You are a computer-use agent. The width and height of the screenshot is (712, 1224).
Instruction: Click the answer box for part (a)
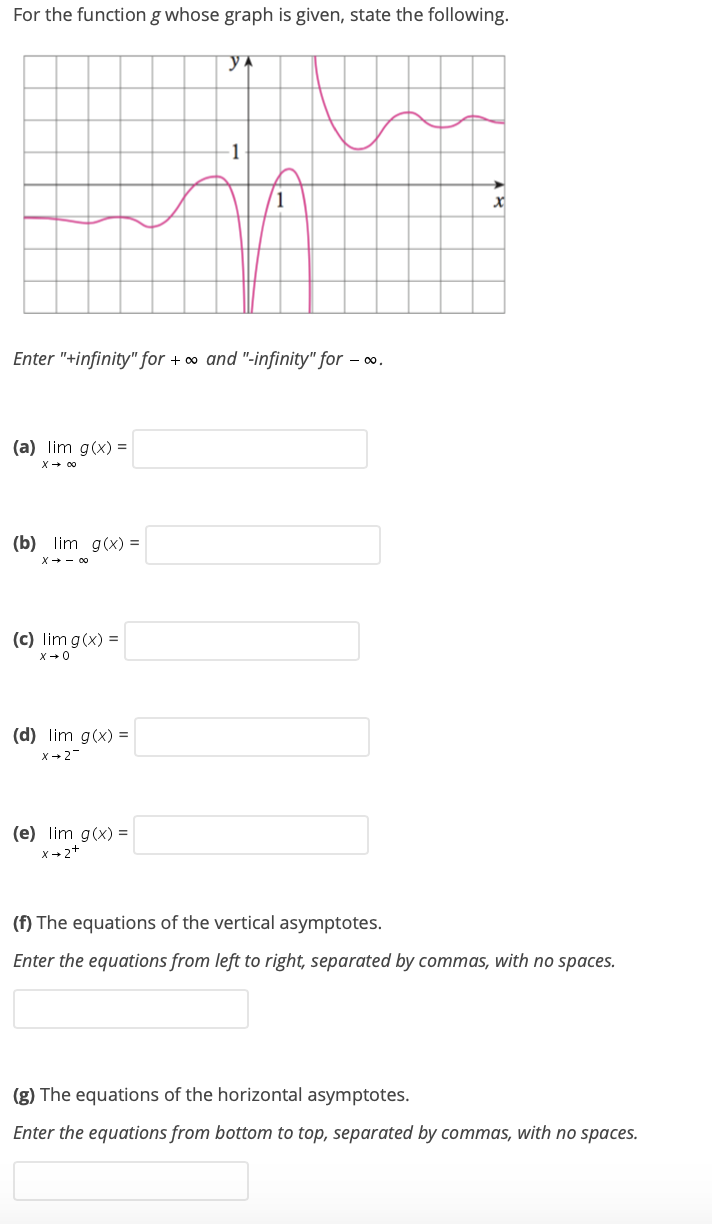point(249,448)
